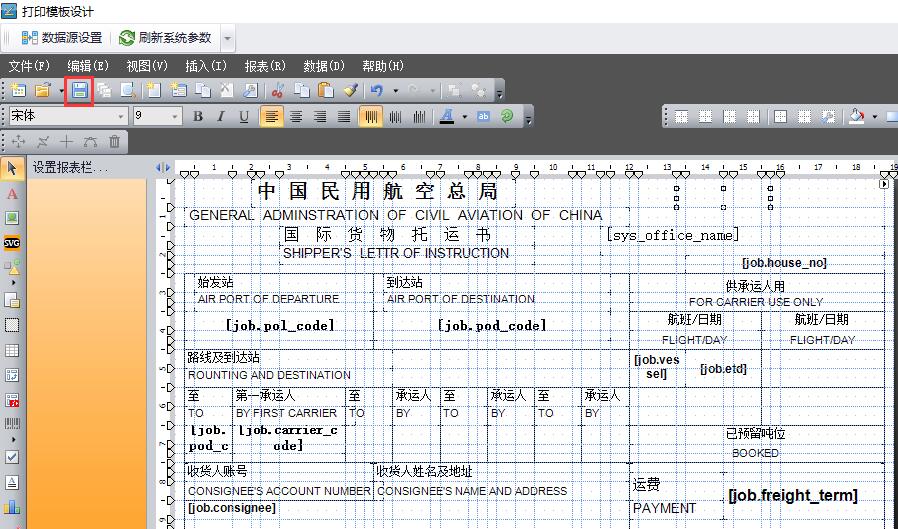Select the picture object tool
Image resolution: width=898 pixels, height=529 pixels.
coord(12,218)
